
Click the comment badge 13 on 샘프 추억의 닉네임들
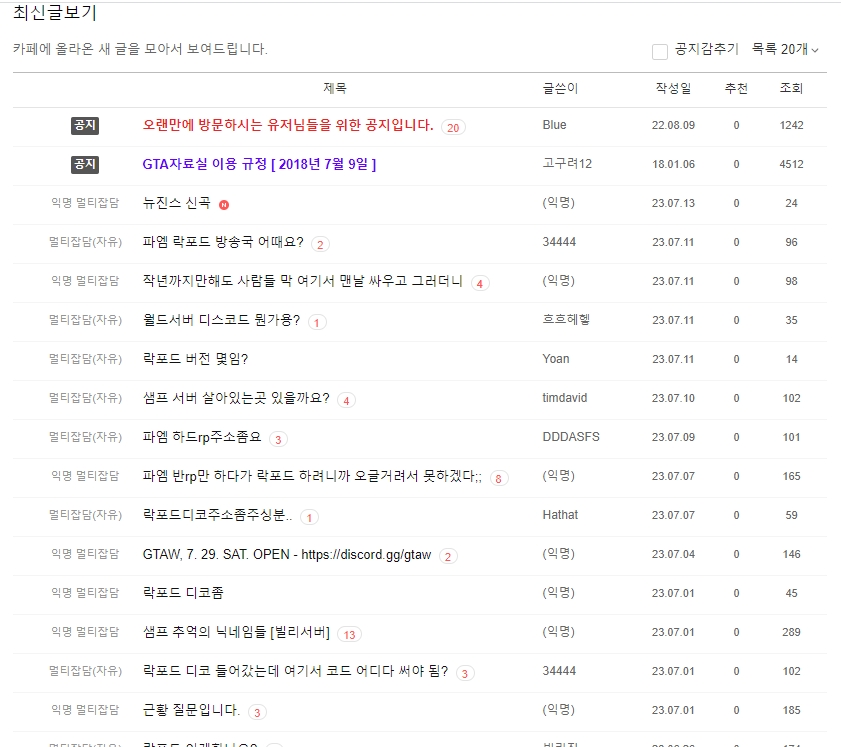pos(350,633)
